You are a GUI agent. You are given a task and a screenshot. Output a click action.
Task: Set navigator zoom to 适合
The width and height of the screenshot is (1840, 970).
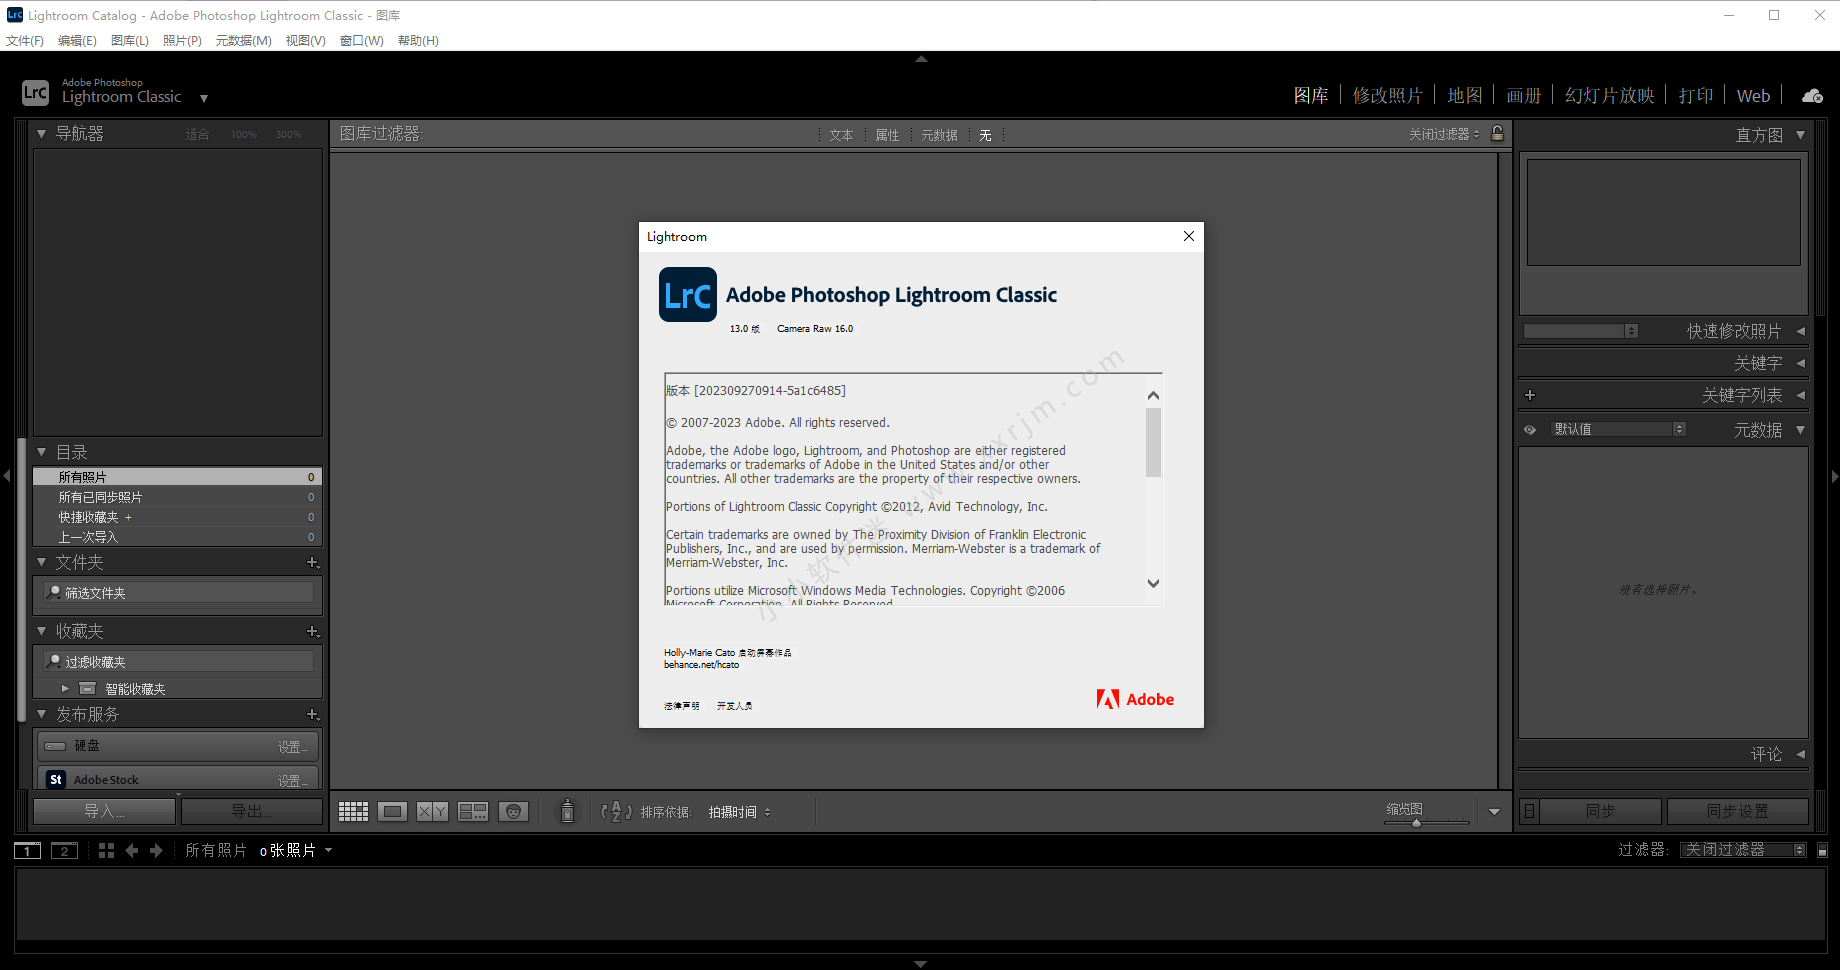pos(197,134)
